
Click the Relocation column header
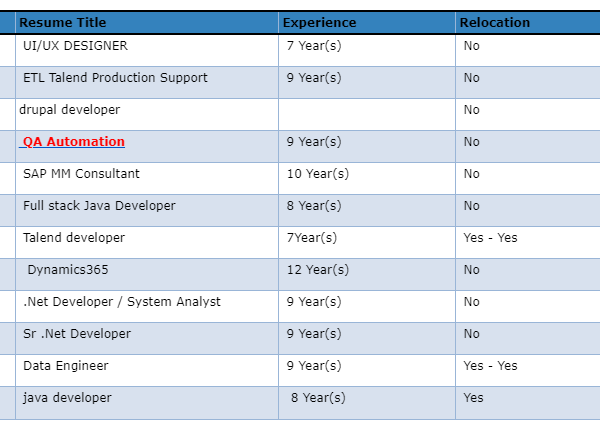coord(495,22)
